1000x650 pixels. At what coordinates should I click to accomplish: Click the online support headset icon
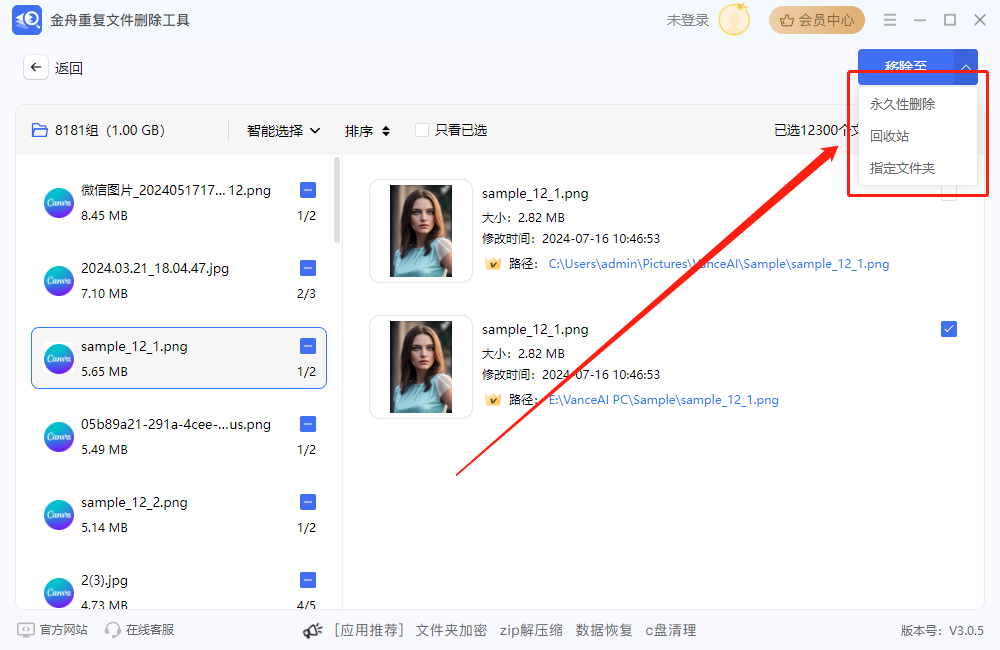coord(113,630)
